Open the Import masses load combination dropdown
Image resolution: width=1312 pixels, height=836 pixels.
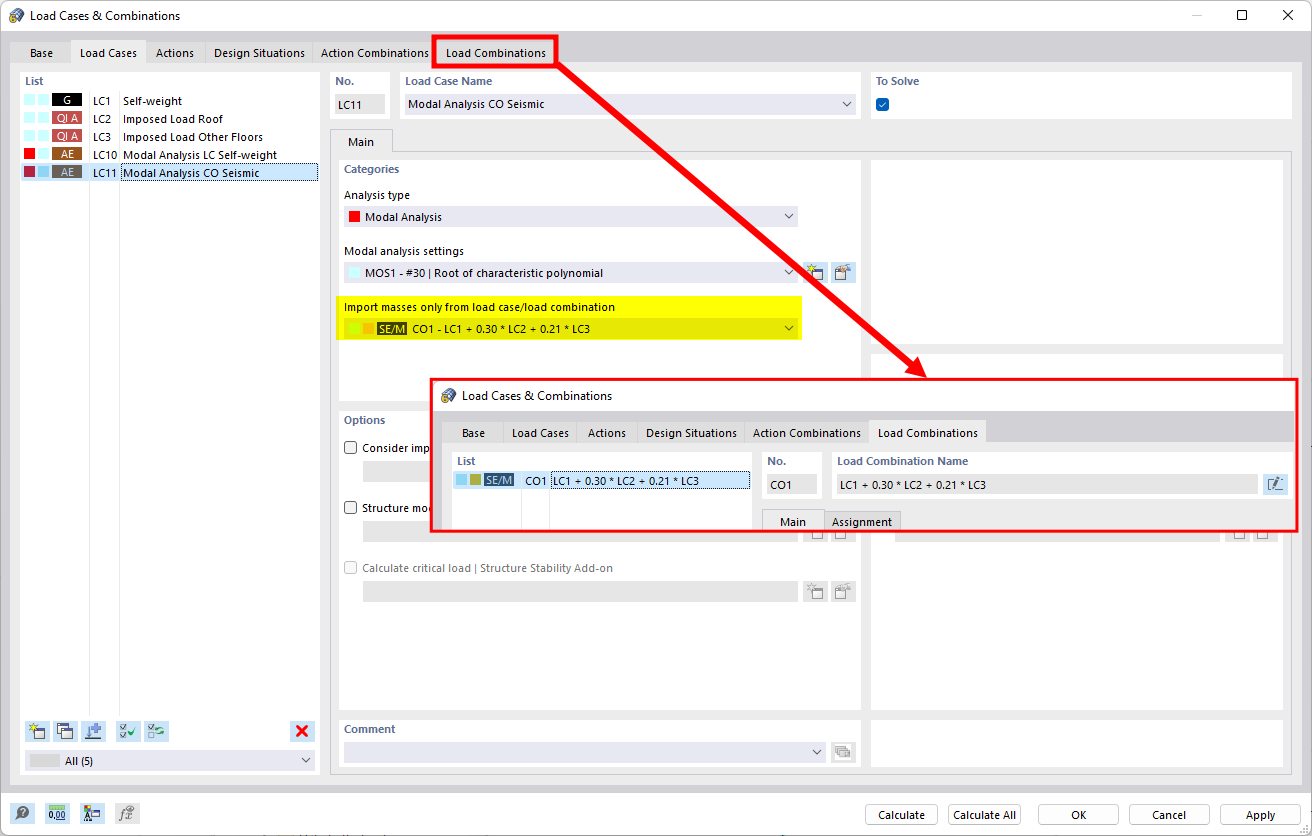click(x=789, y=328)
